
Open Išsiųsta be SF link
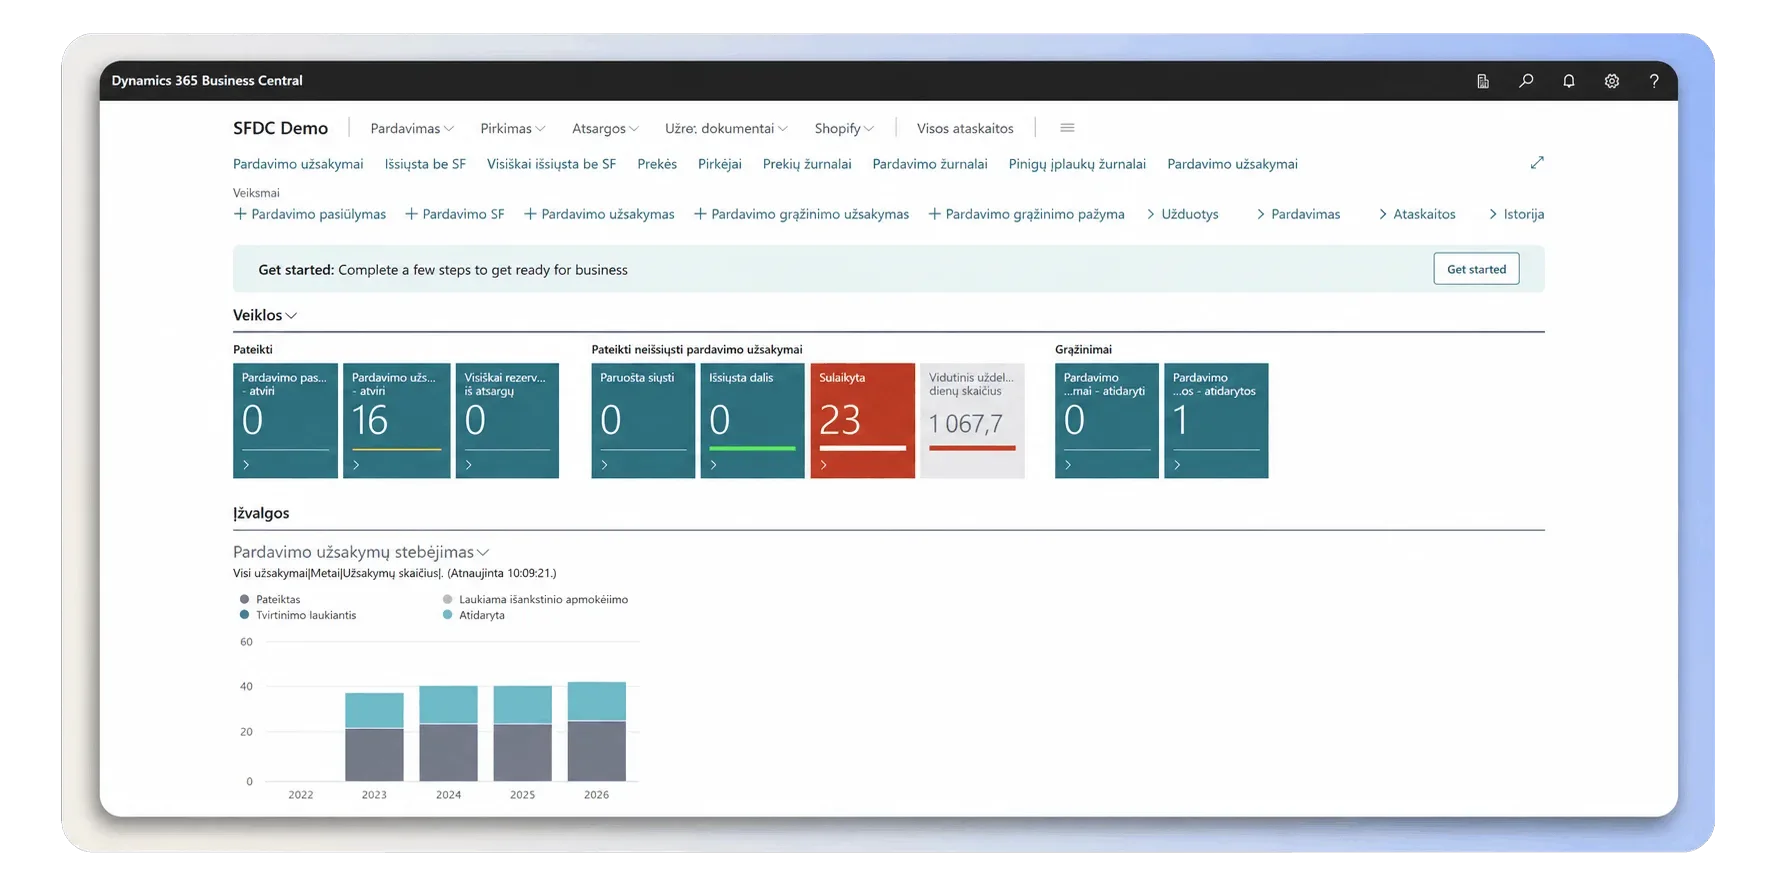pos(425,164)
